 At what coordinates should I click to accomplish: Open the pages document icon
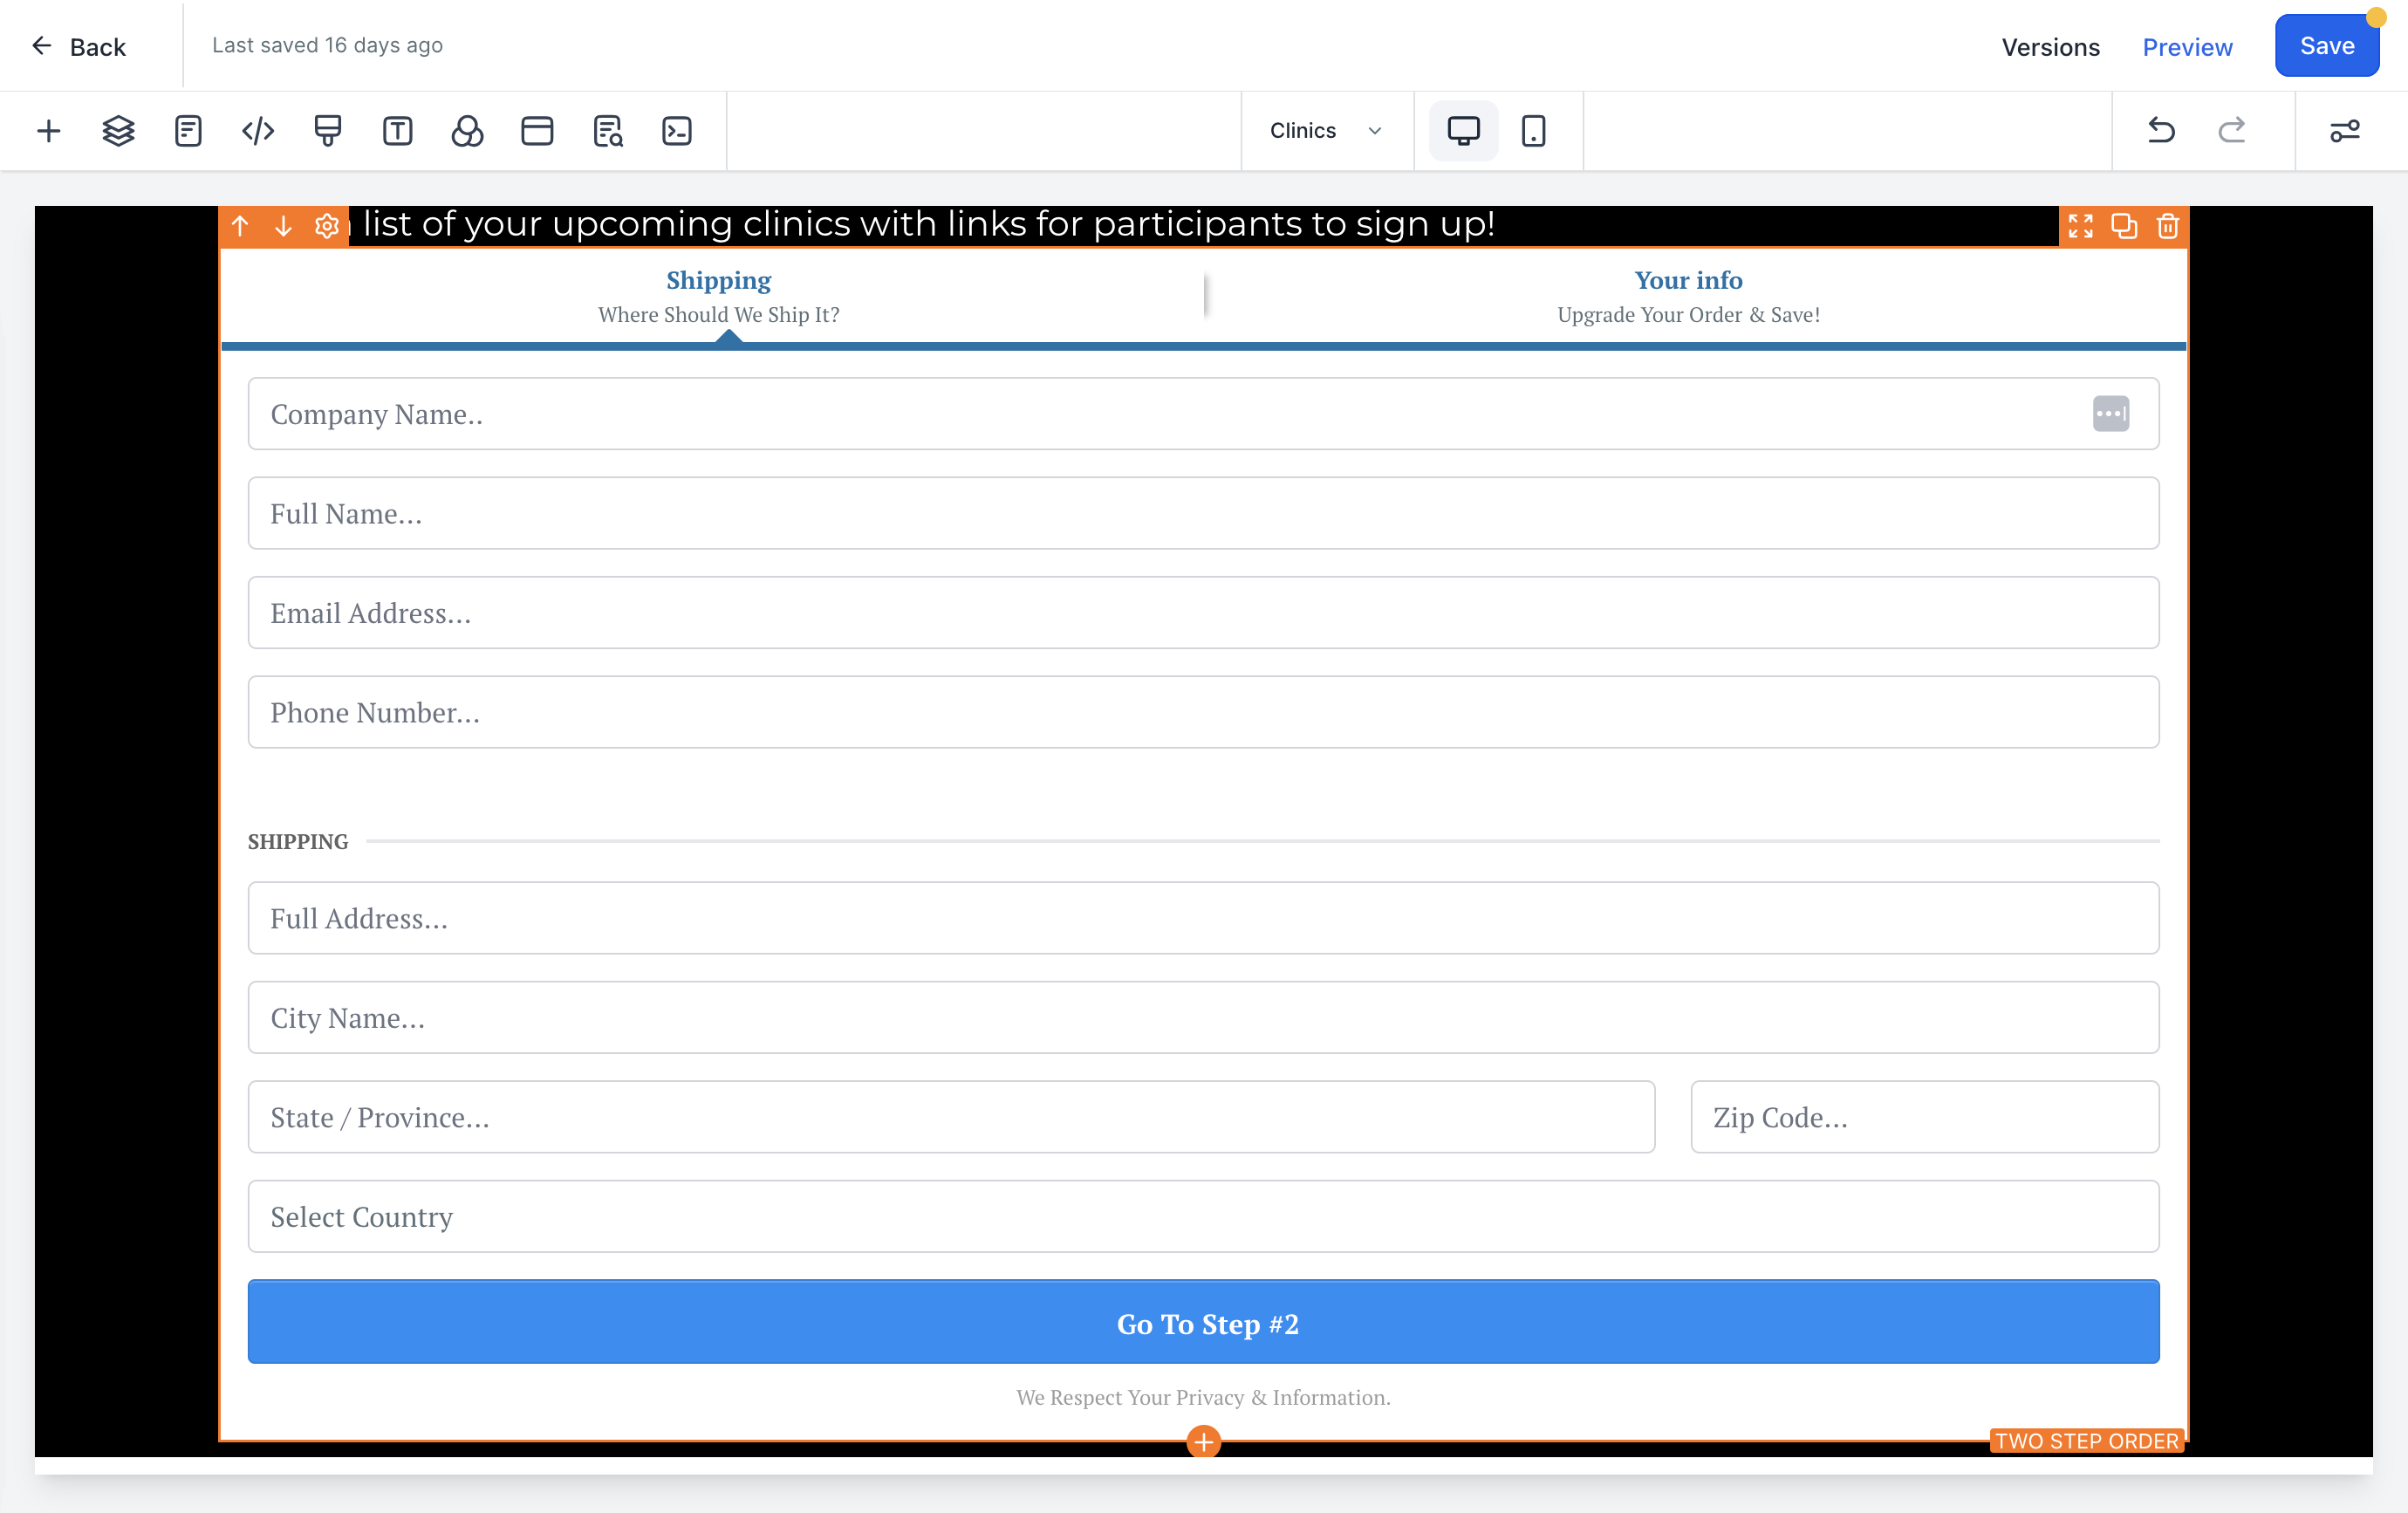pos(188,131)
